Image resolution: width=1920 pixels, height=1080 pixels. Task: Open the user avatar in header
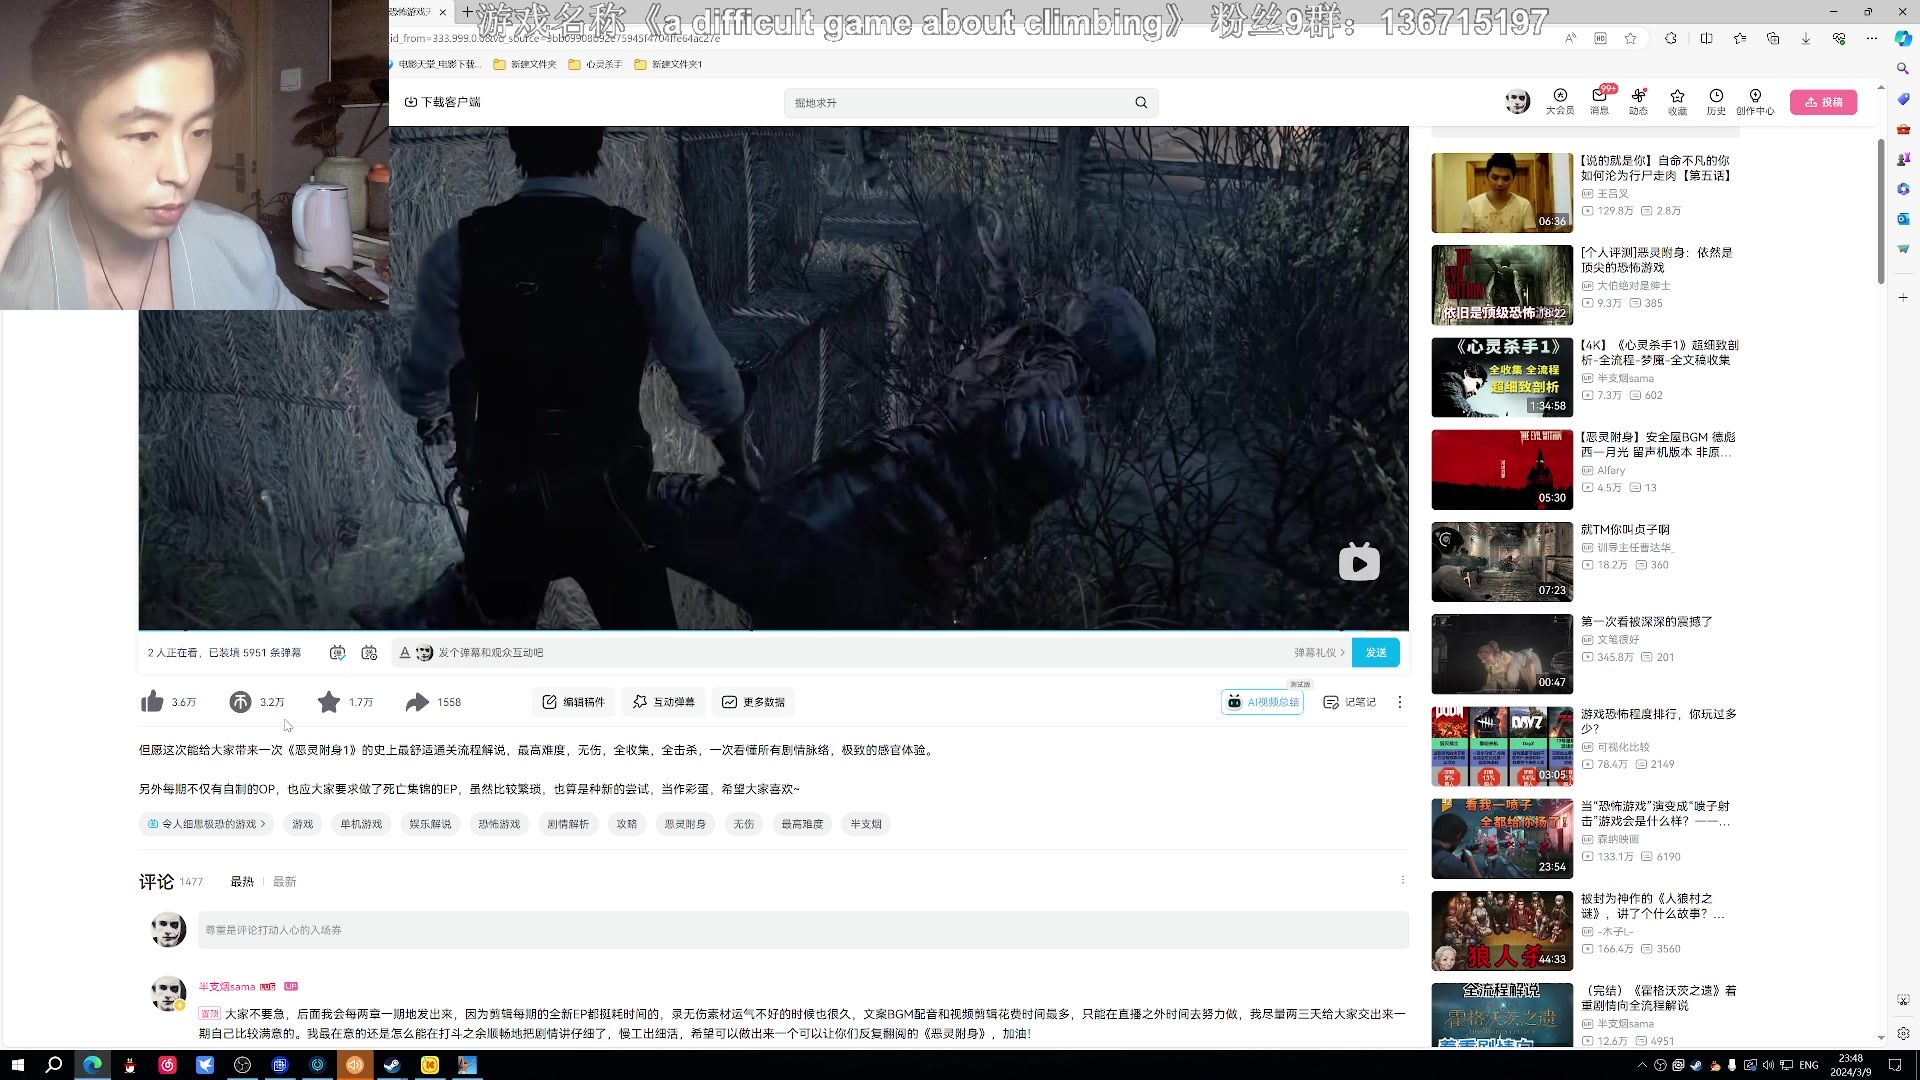pos(1517,101)
